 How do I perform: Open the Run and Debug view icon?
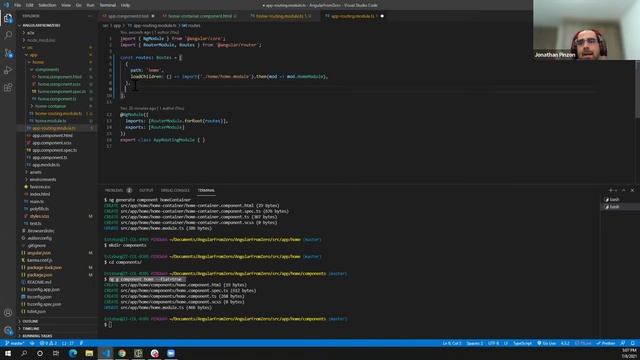pyautogui.click(x=8, y=70)
